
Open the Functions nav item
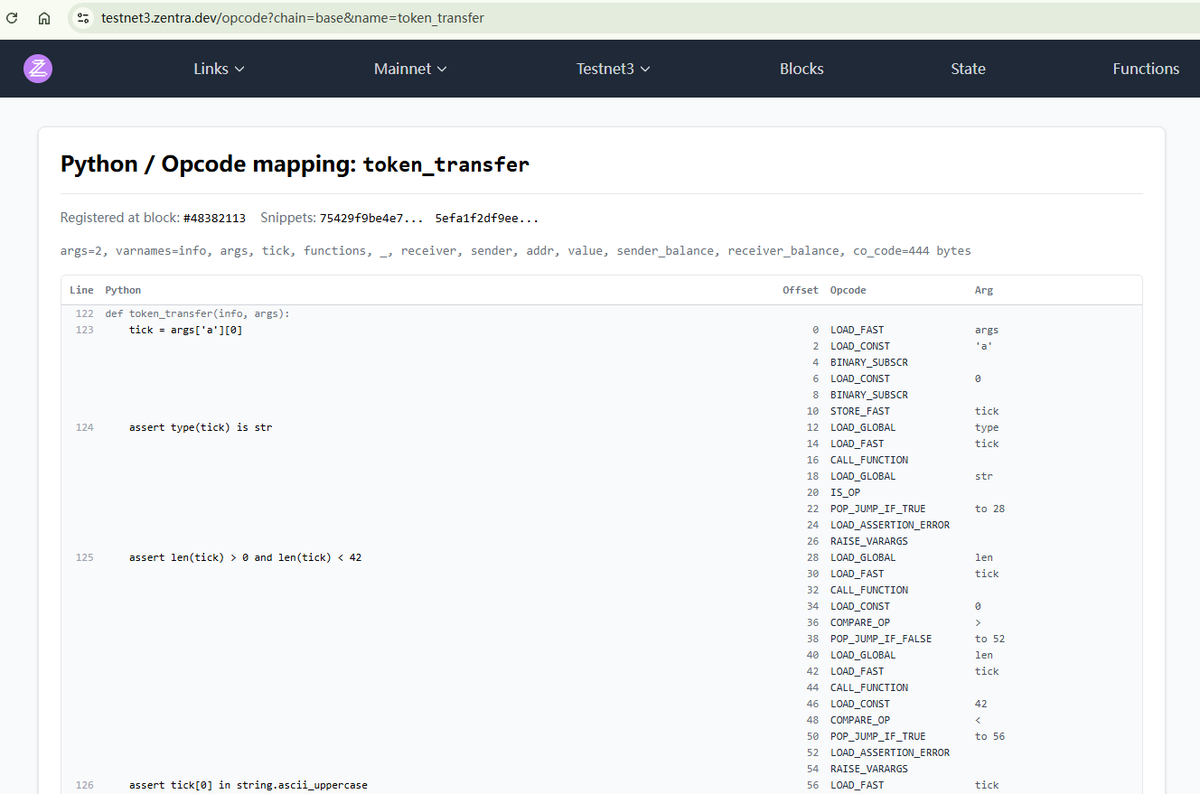coord(1146,69)
